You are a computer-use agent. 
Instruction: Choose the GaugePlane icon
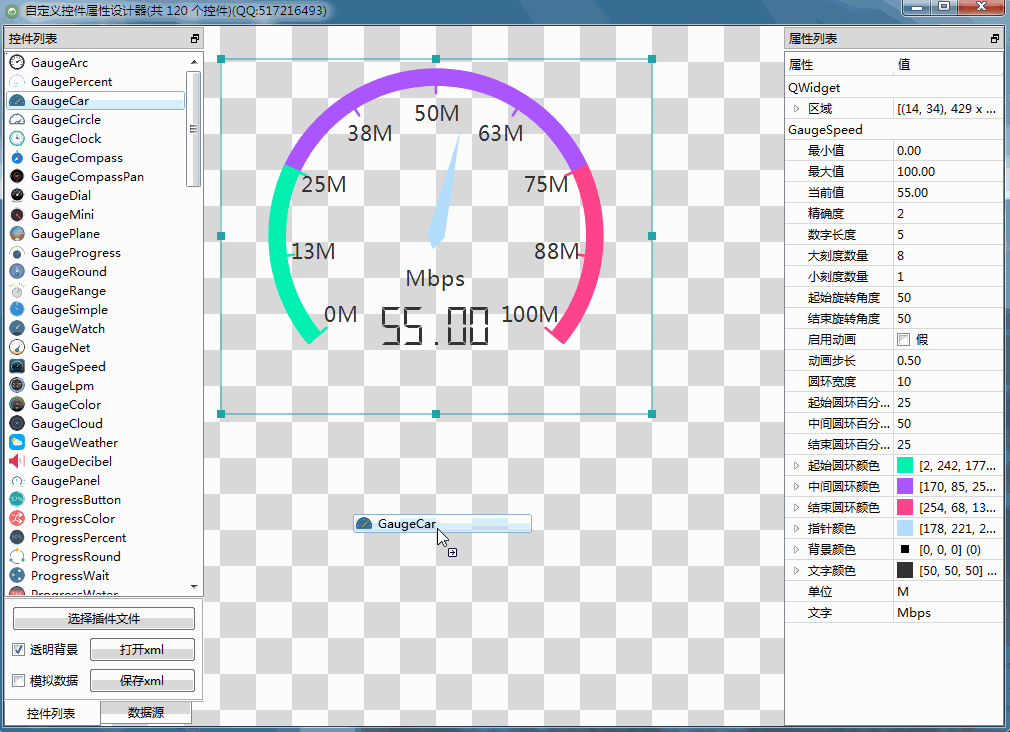pos(17,233)
